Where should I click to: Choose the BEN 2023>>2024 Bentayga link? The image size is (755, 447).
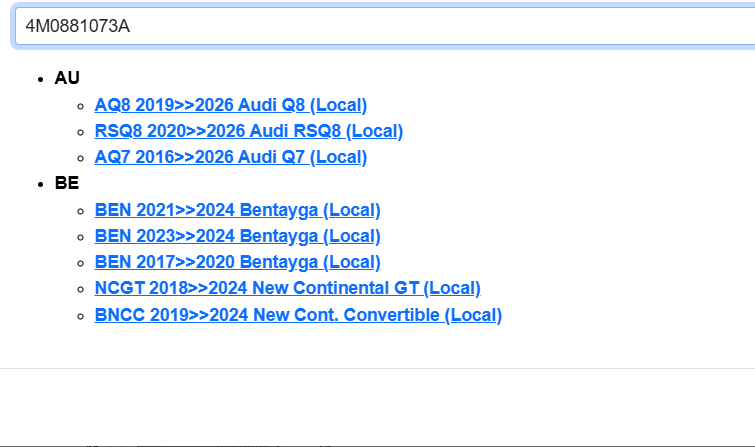pyautogui.click(x=237, y=237)
